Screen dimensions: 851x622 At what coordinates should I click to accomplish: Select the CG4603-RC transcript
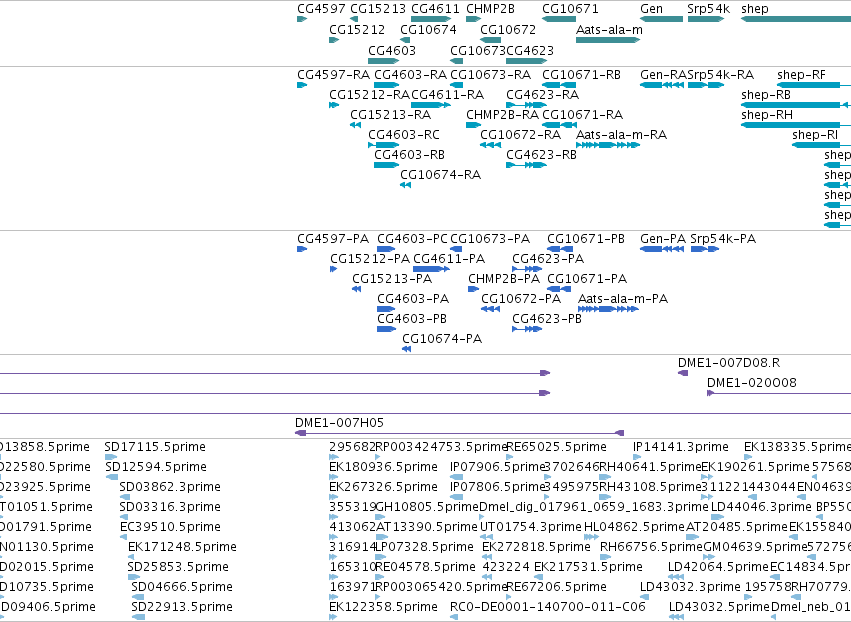click(384, 145)
